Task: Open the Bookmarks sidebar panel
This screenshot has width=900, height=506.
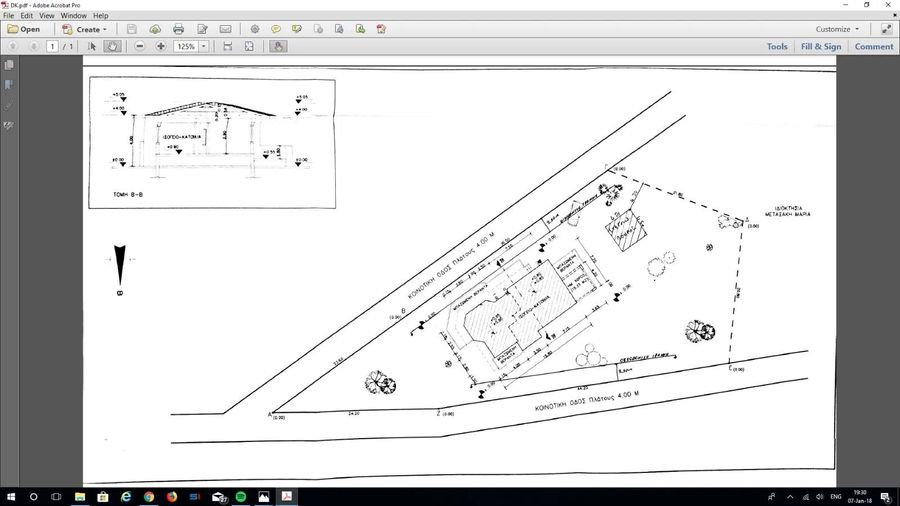Action: pyautogui.click(x=9, y=85)
